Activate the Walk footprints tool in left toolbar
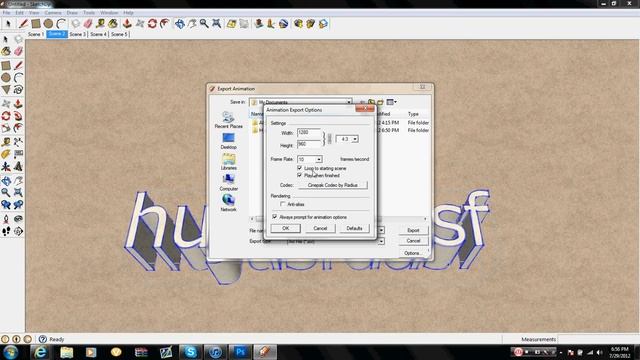This screenshot has height=360, width=640. pos(6,231)
